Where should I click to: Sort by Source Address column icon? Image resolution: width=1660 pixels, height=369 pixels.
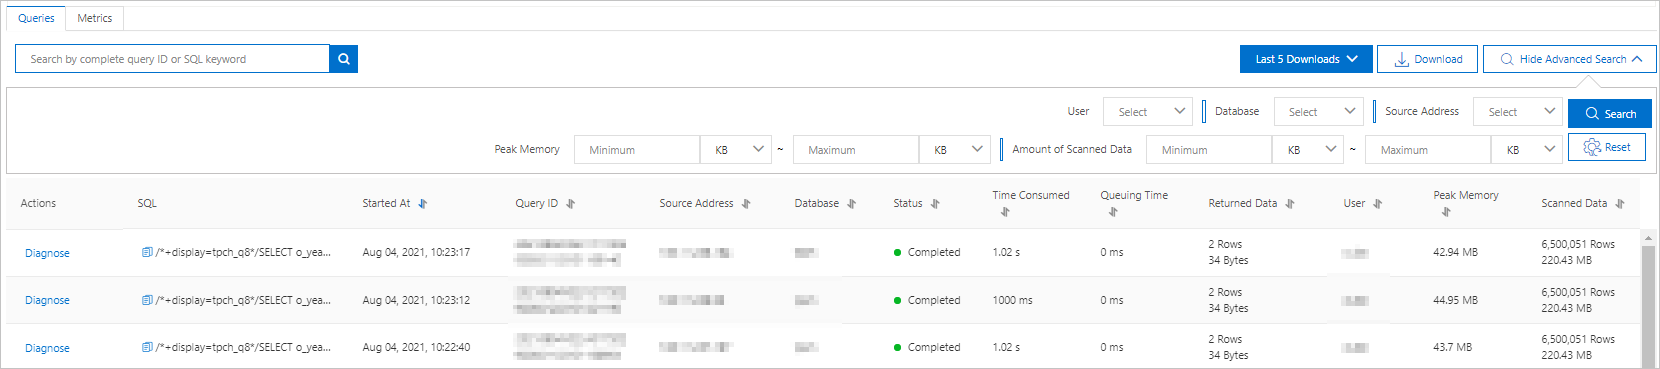pyautogui.click(x=746, y=203)
